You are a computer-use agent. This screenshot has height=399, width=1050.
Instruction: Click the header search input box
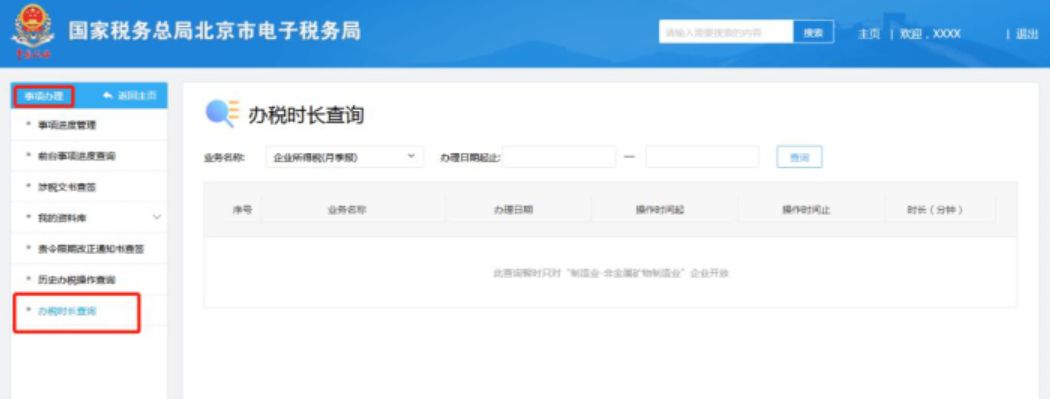[726, 31]
